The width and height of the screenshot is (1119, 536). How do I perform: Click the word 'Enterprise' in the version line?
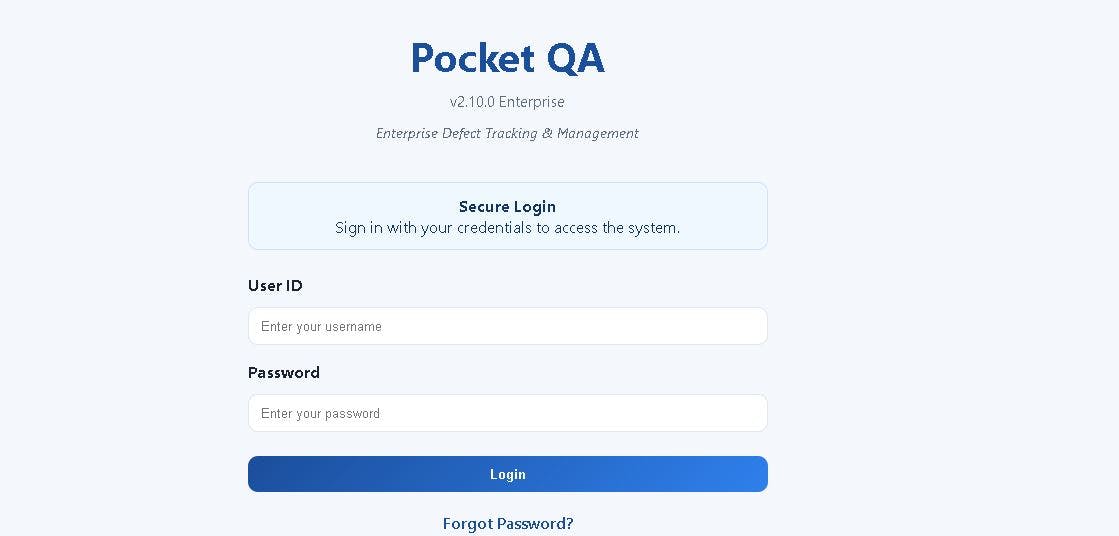point(532,102)
